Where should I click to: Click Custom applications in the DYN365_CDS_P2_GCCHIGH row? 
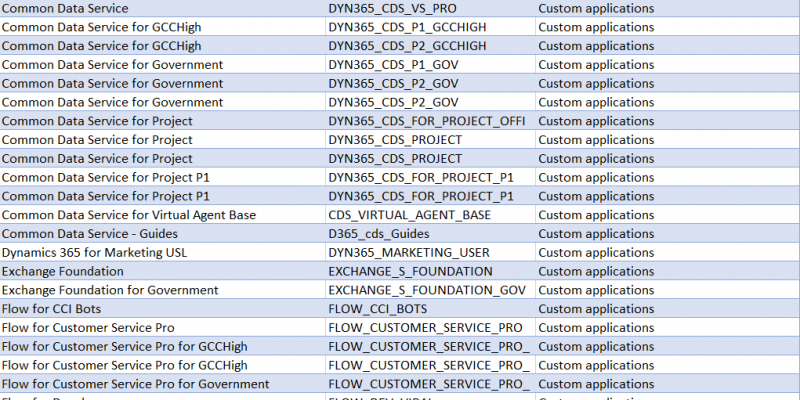667,45
